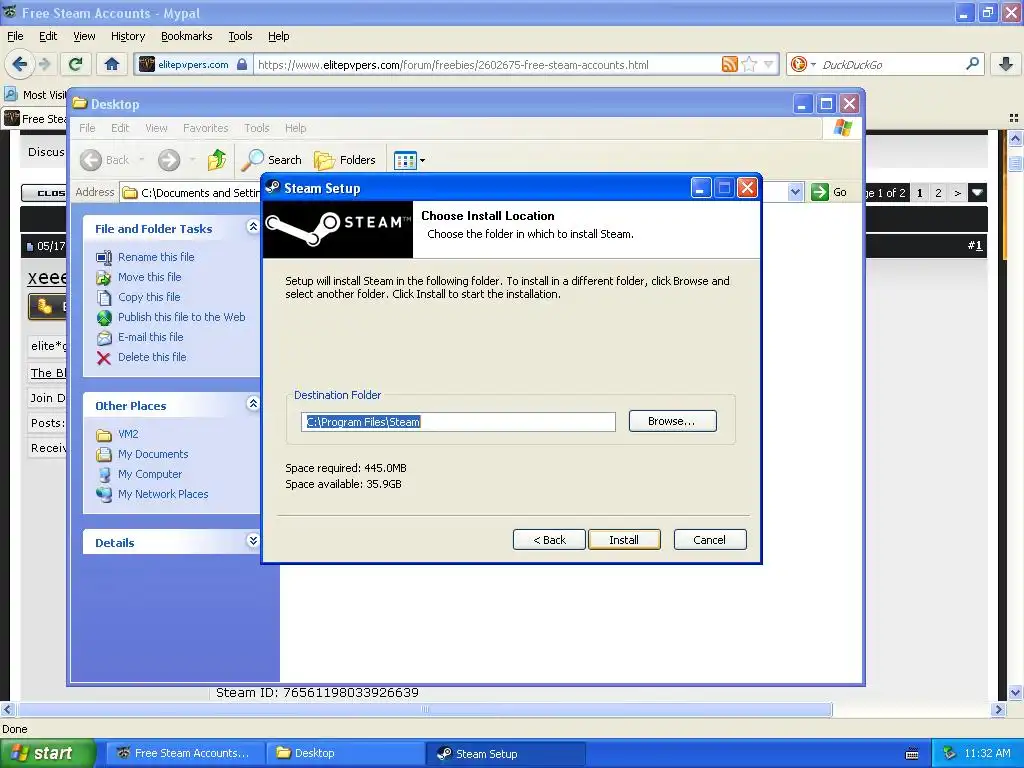The height and width of the screenshot is (768, 1024).
Task: Click the browser horizontal scrollbar
Action: point(424,709)
